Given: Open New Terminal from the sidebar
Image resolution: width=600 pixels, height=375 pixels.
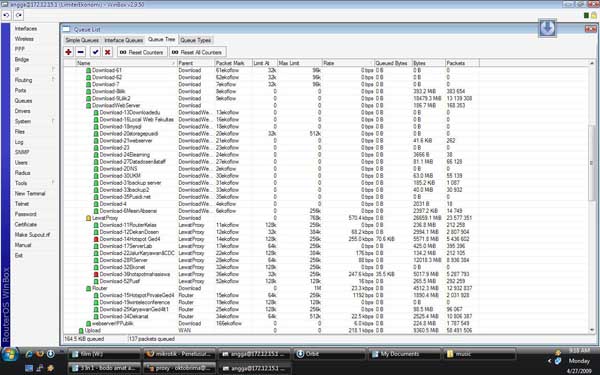Looking at the screenshot, I should coord(30,194).
